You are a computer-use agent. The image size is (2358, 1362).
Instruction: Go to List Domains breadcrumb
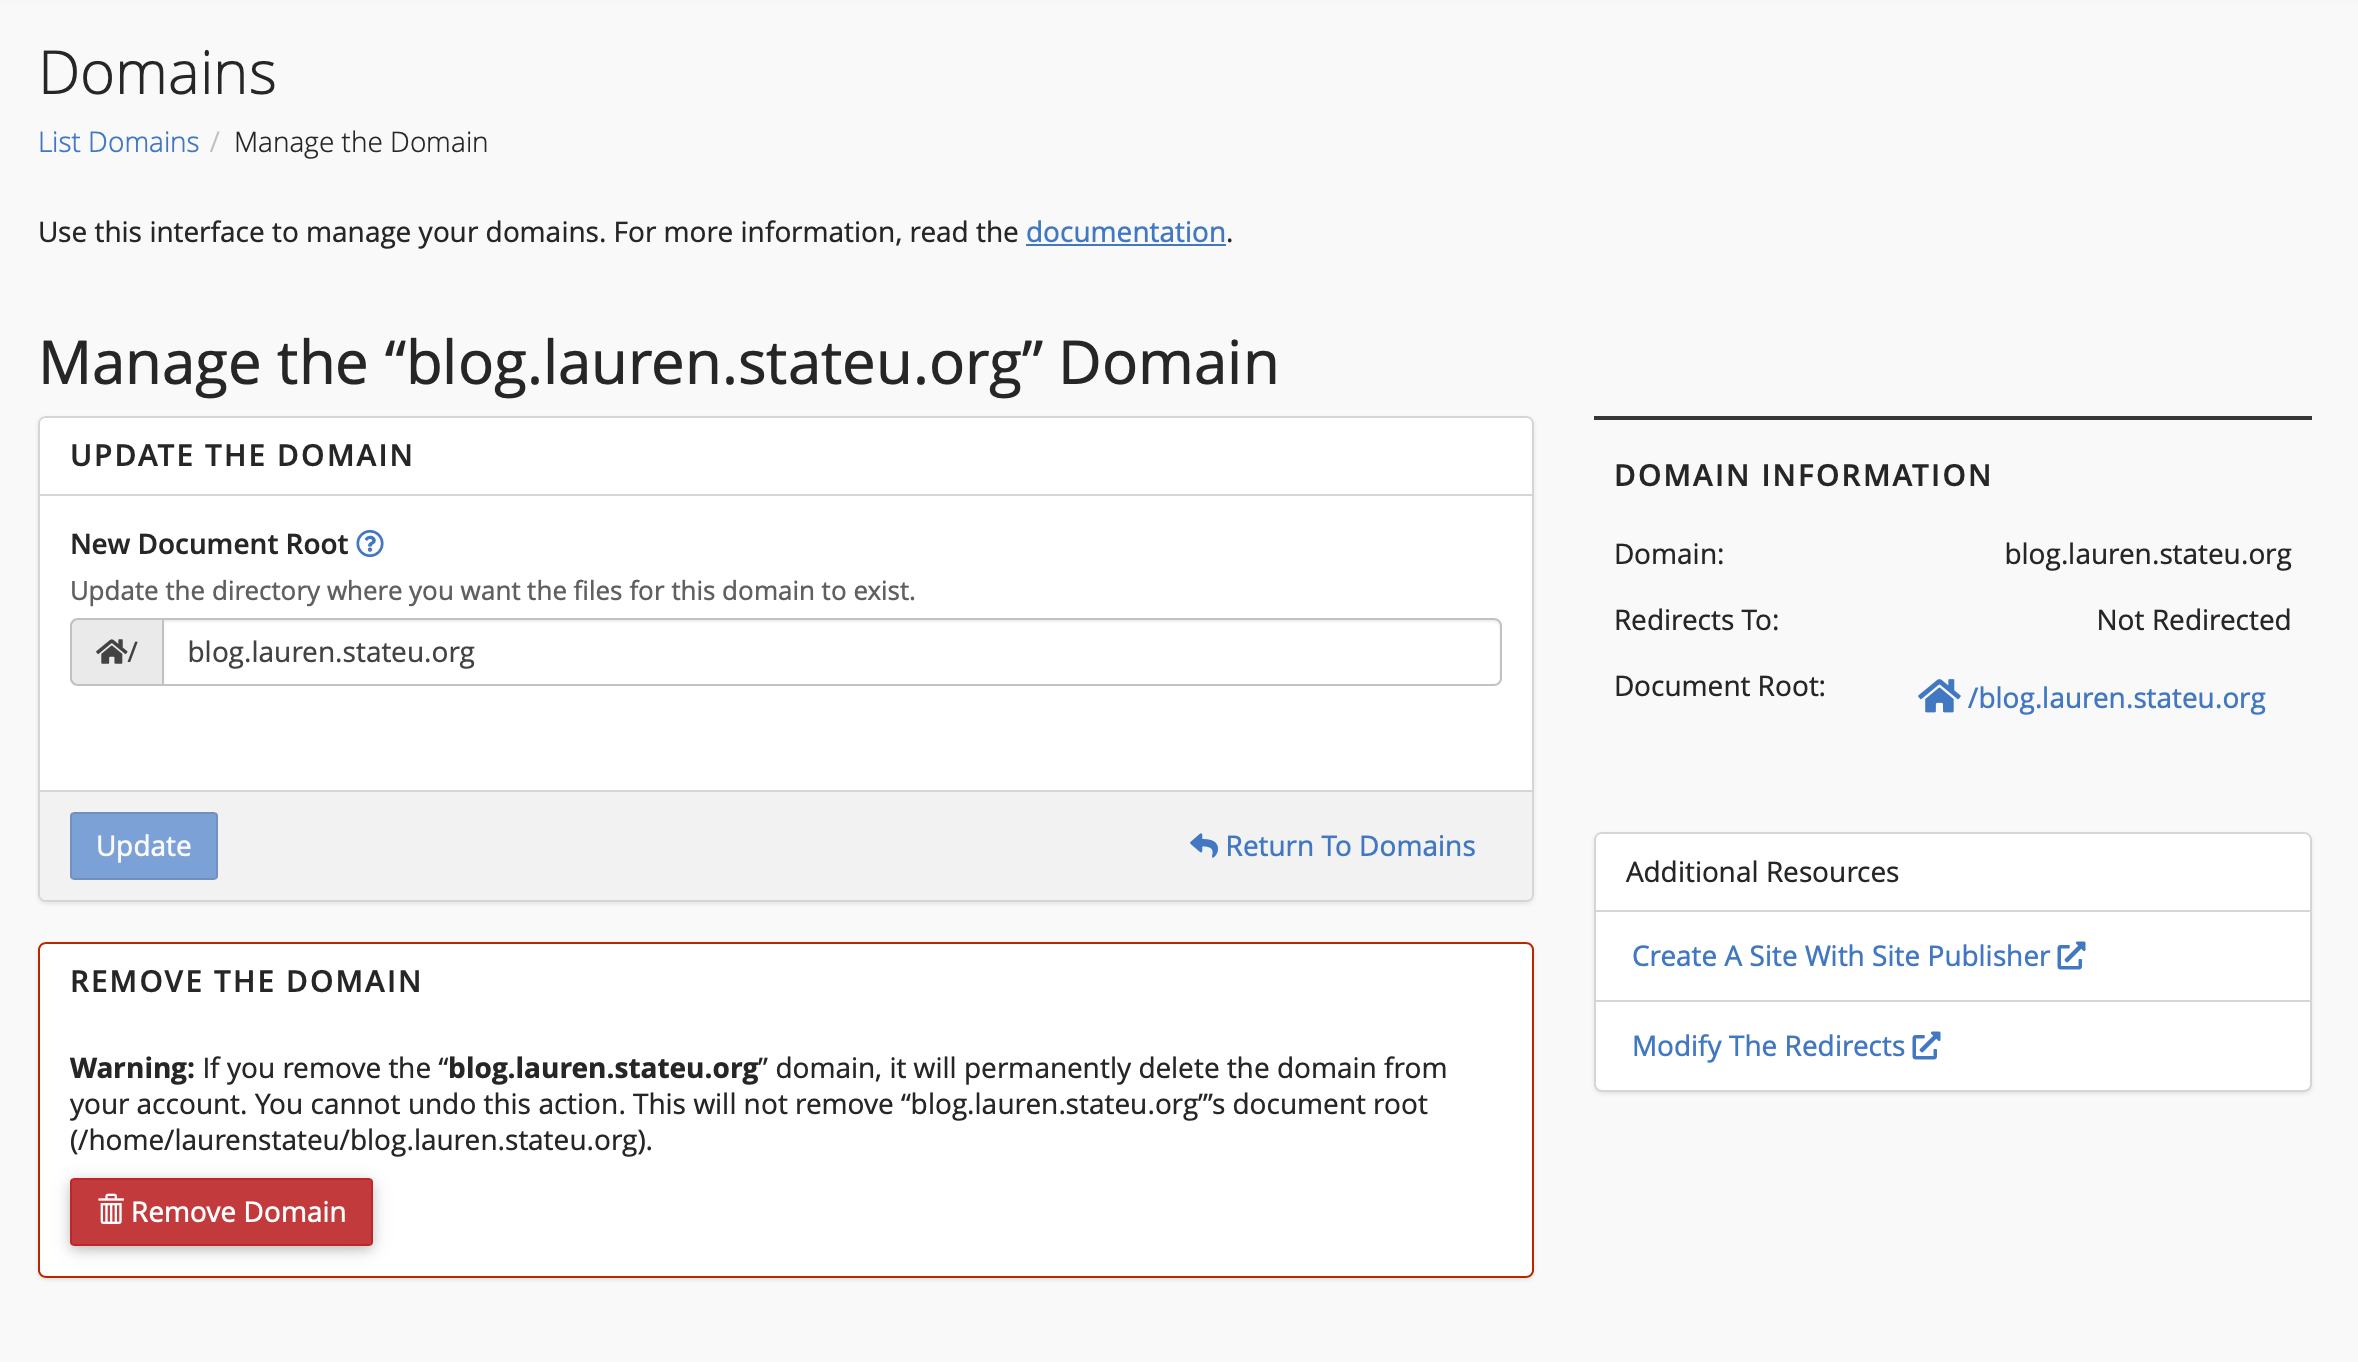(x=119, y=142)
